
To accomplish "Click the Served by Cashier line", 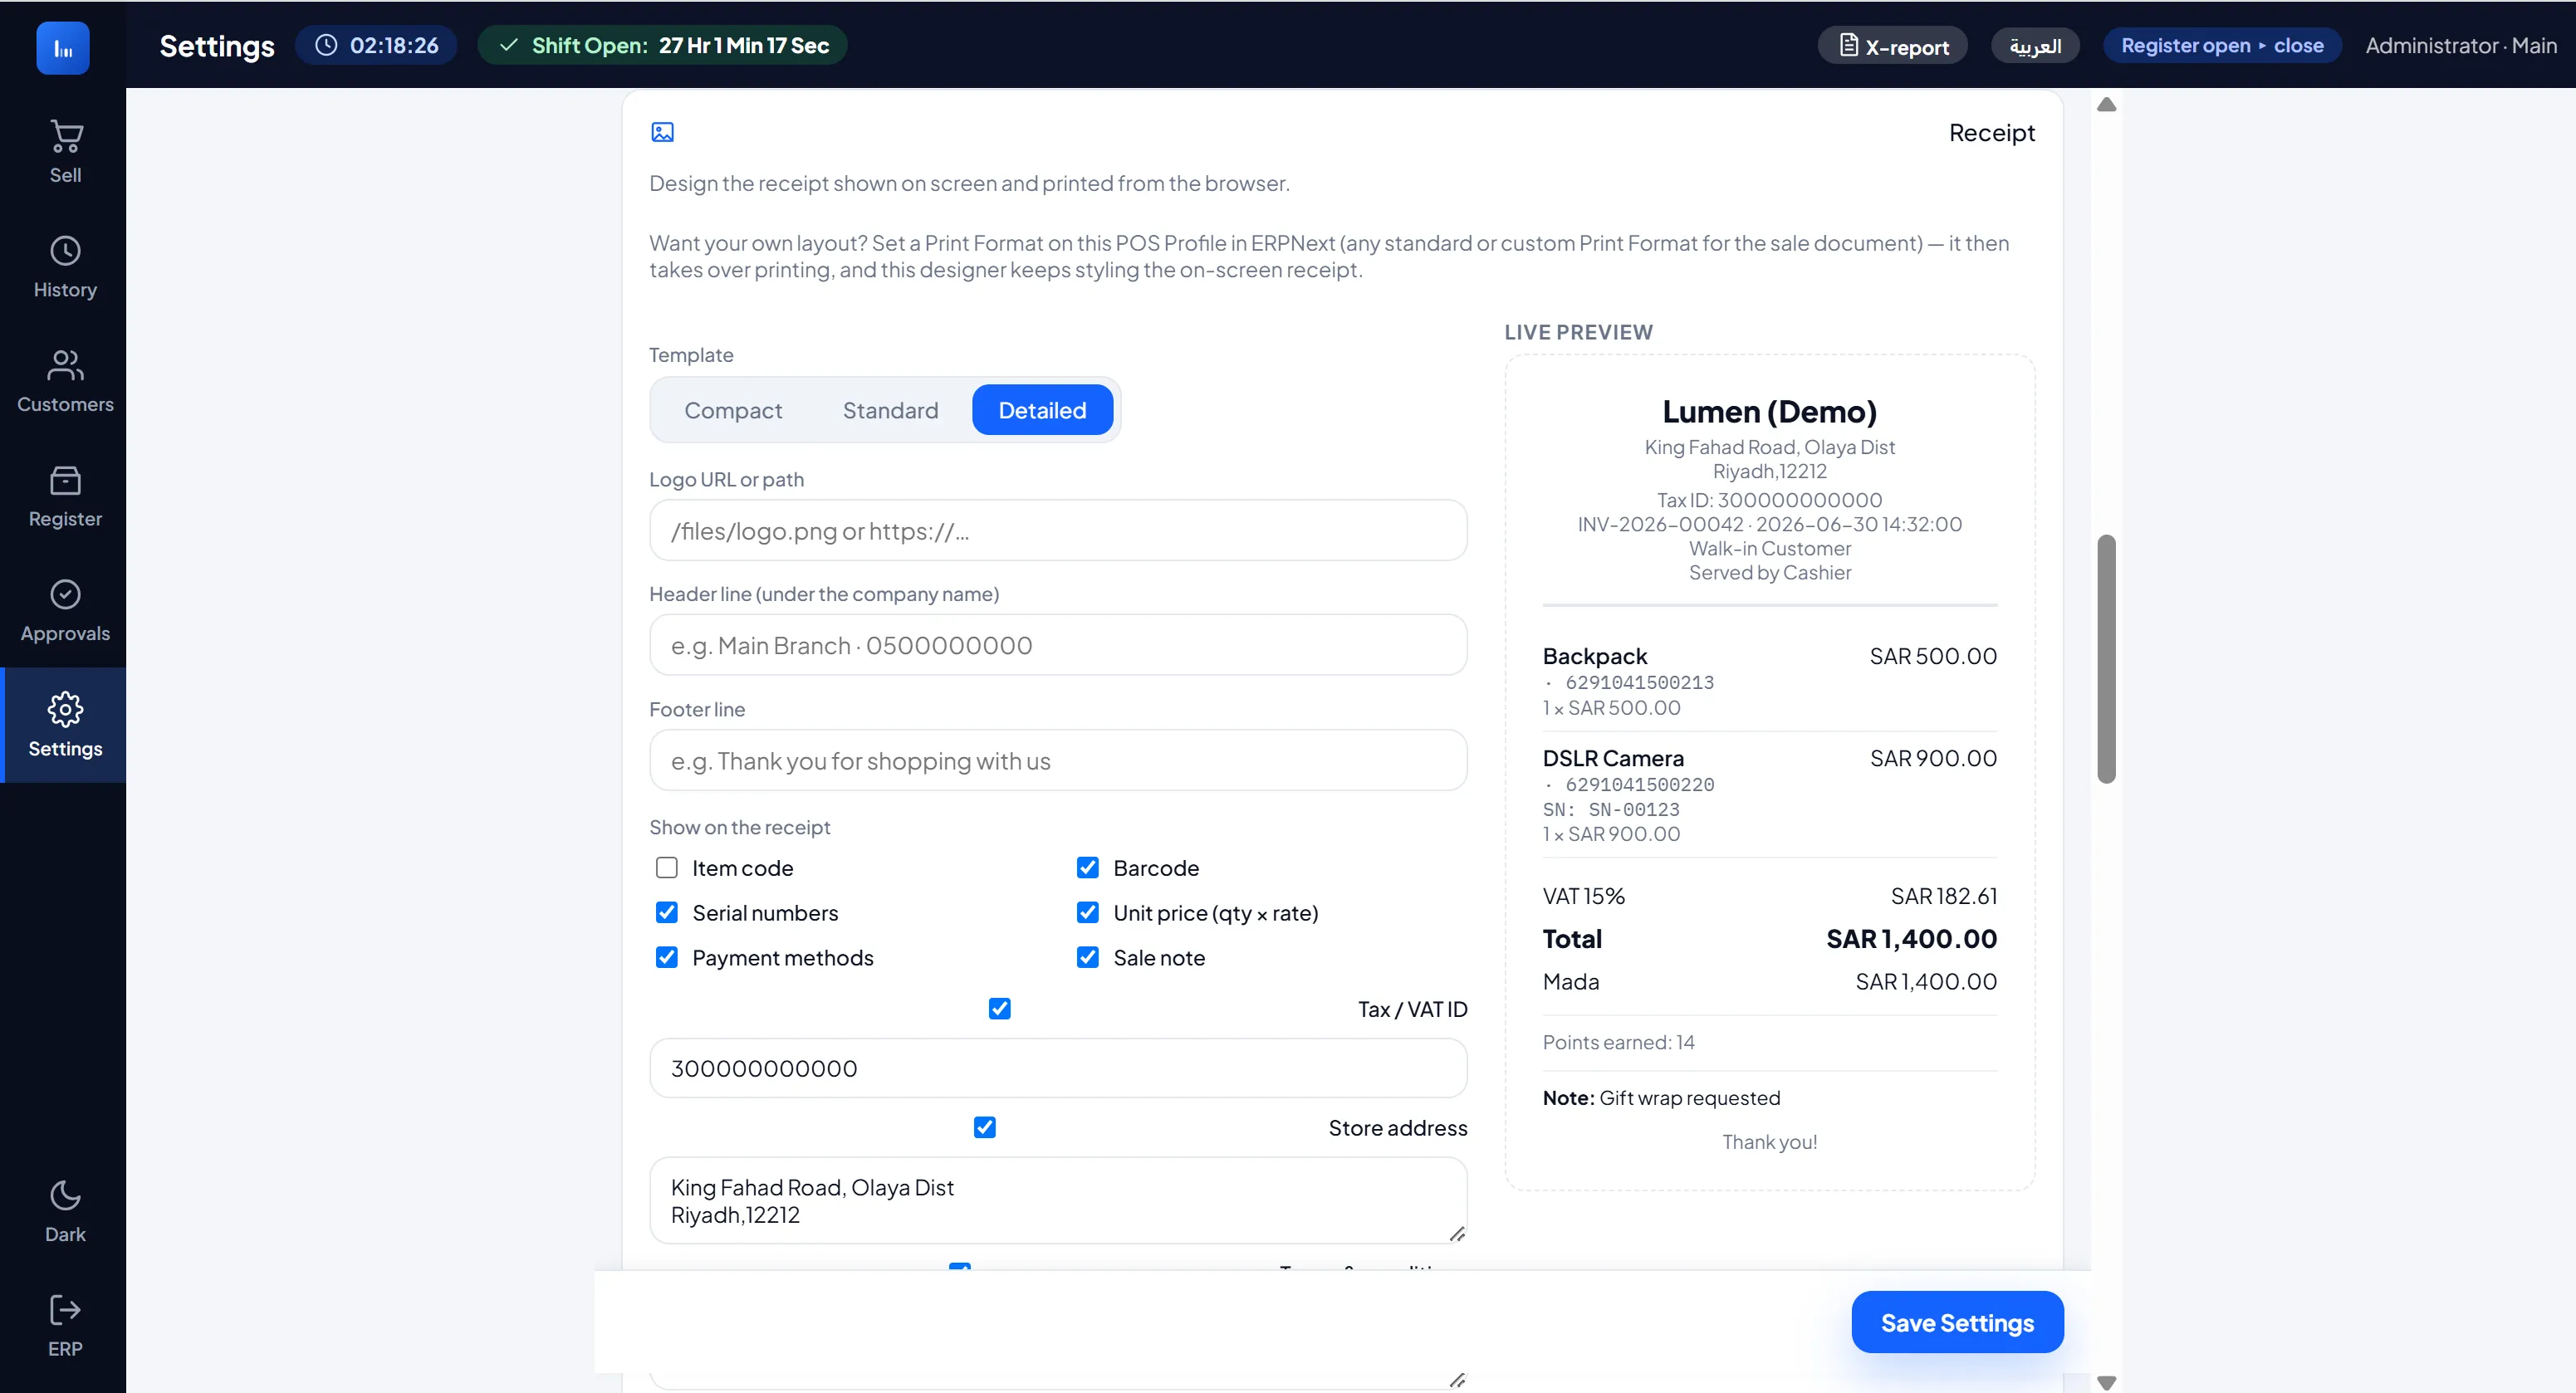I will click(x=1769, y=572).
